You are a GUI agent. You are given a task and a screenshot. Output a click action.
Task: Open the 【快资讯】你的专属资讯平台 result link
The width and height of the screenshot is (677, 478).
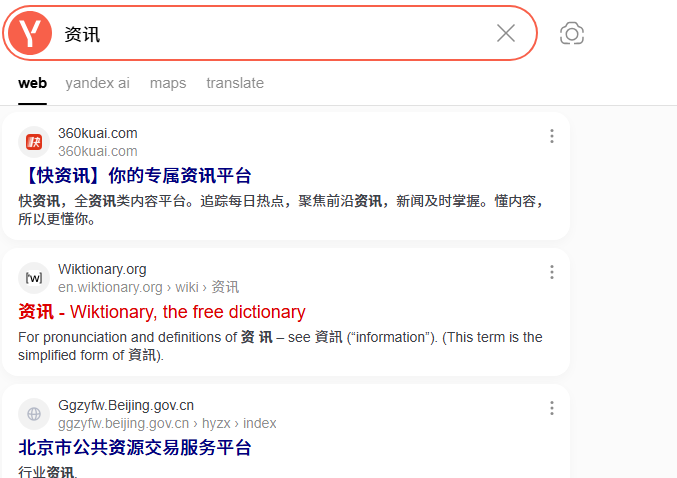135,176
